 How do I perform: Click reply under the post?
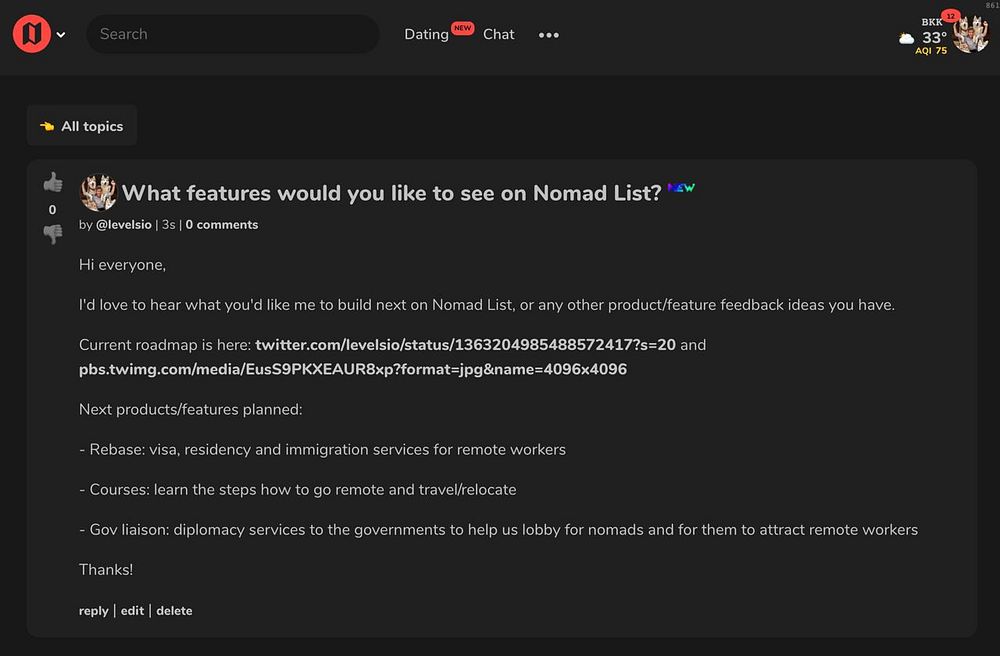pos(94,611)
